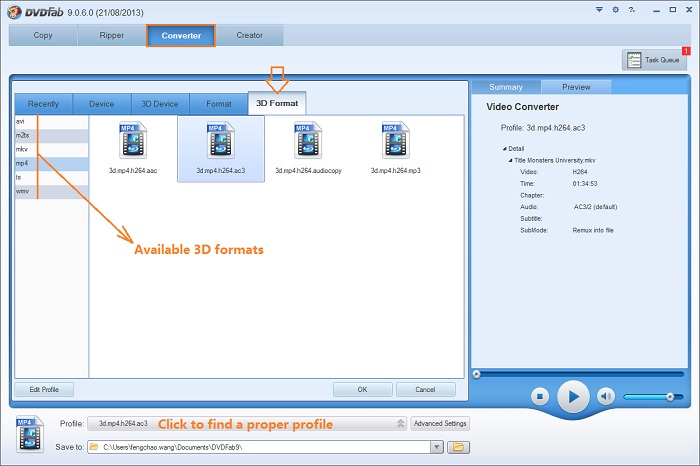Play the video preview
Viewport: 700px width, 466px height.
pyautogui.click(x=573, y=396)
